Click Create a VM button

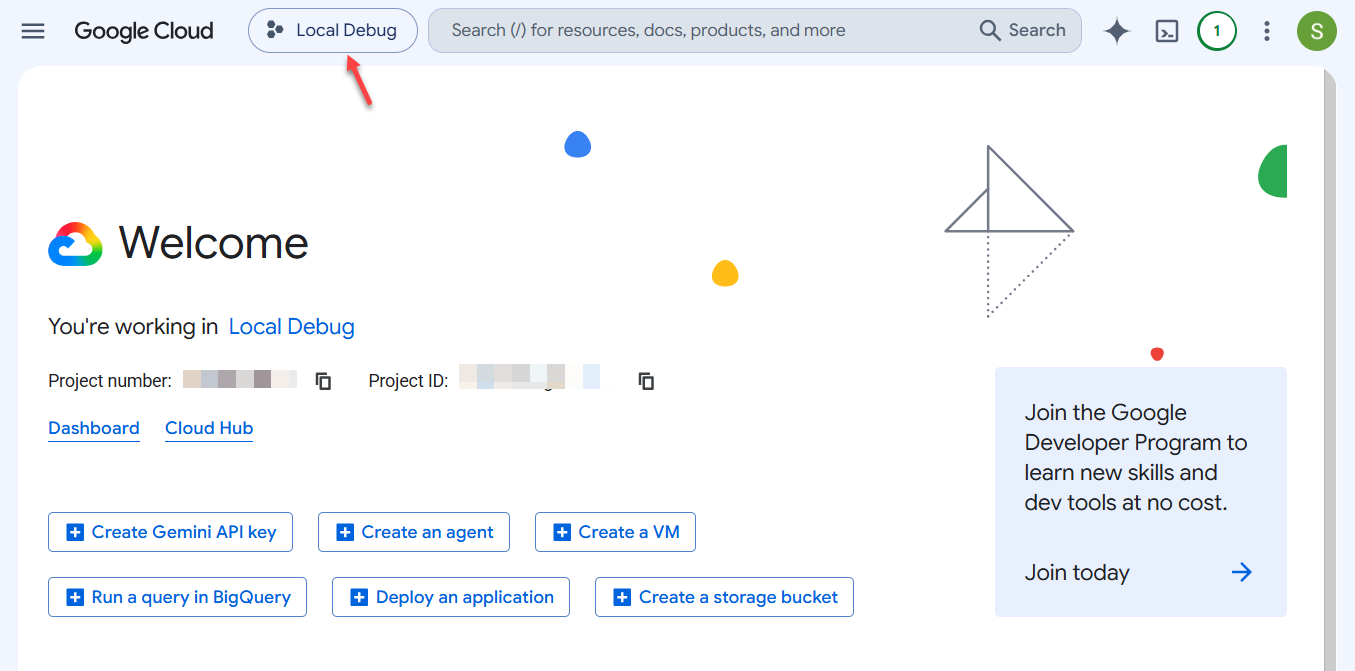click(x=615, y=532)
